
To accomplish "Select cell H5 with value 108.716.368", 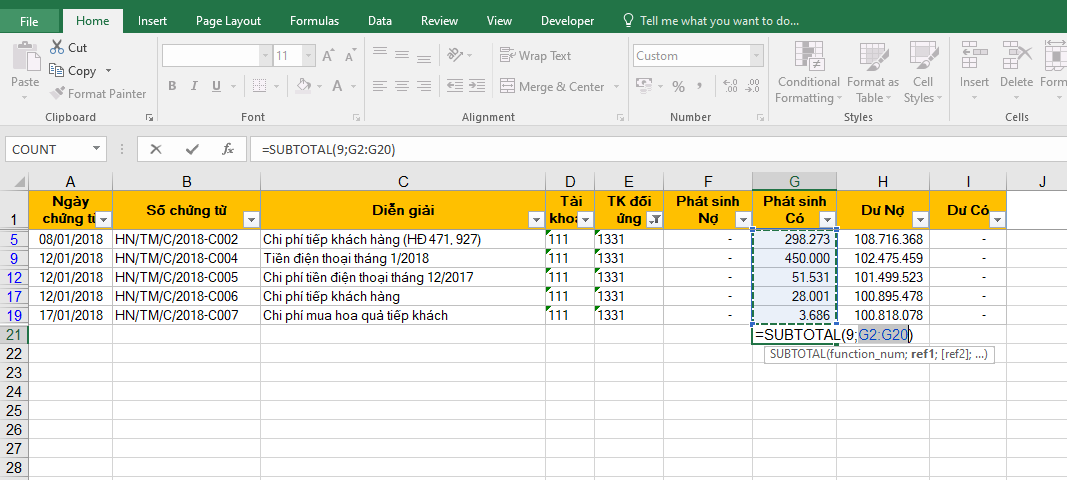I will (x=883, y=240).
